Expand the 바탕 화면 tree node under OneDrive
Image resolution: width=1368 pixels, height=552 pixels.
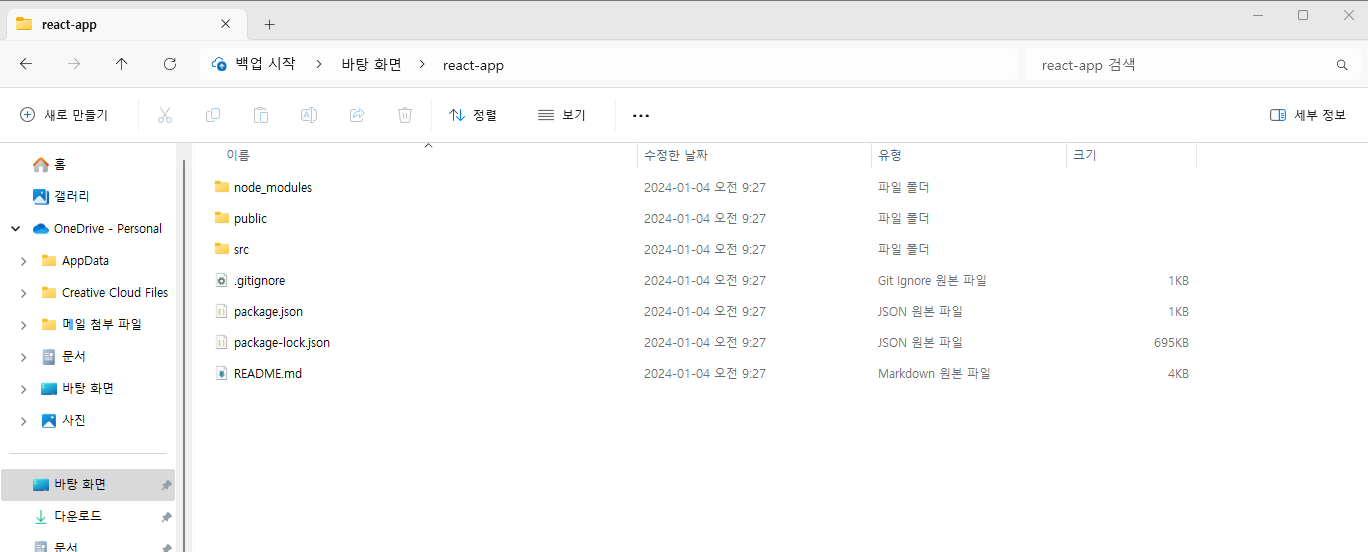point(24,388)
